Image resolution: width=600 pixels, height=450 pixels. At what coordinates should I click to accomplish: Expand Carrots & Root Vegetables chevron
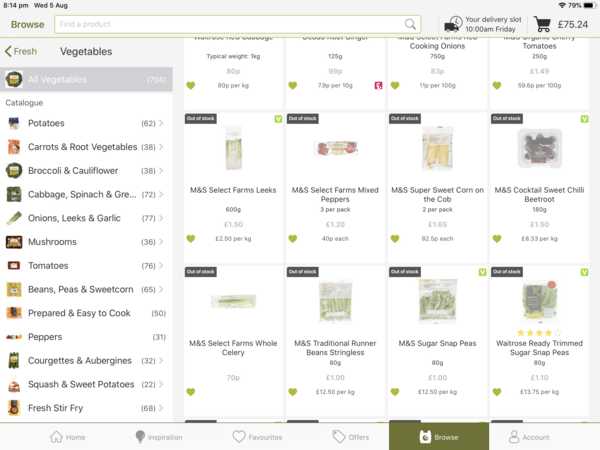point(161,147)
